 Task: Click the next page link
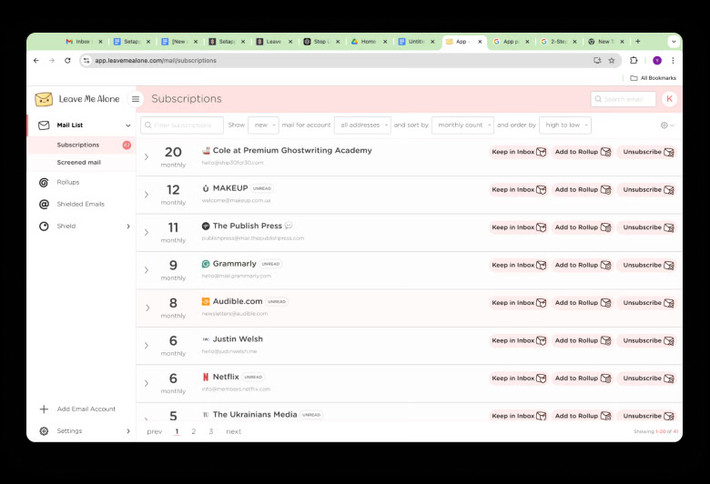234,431
